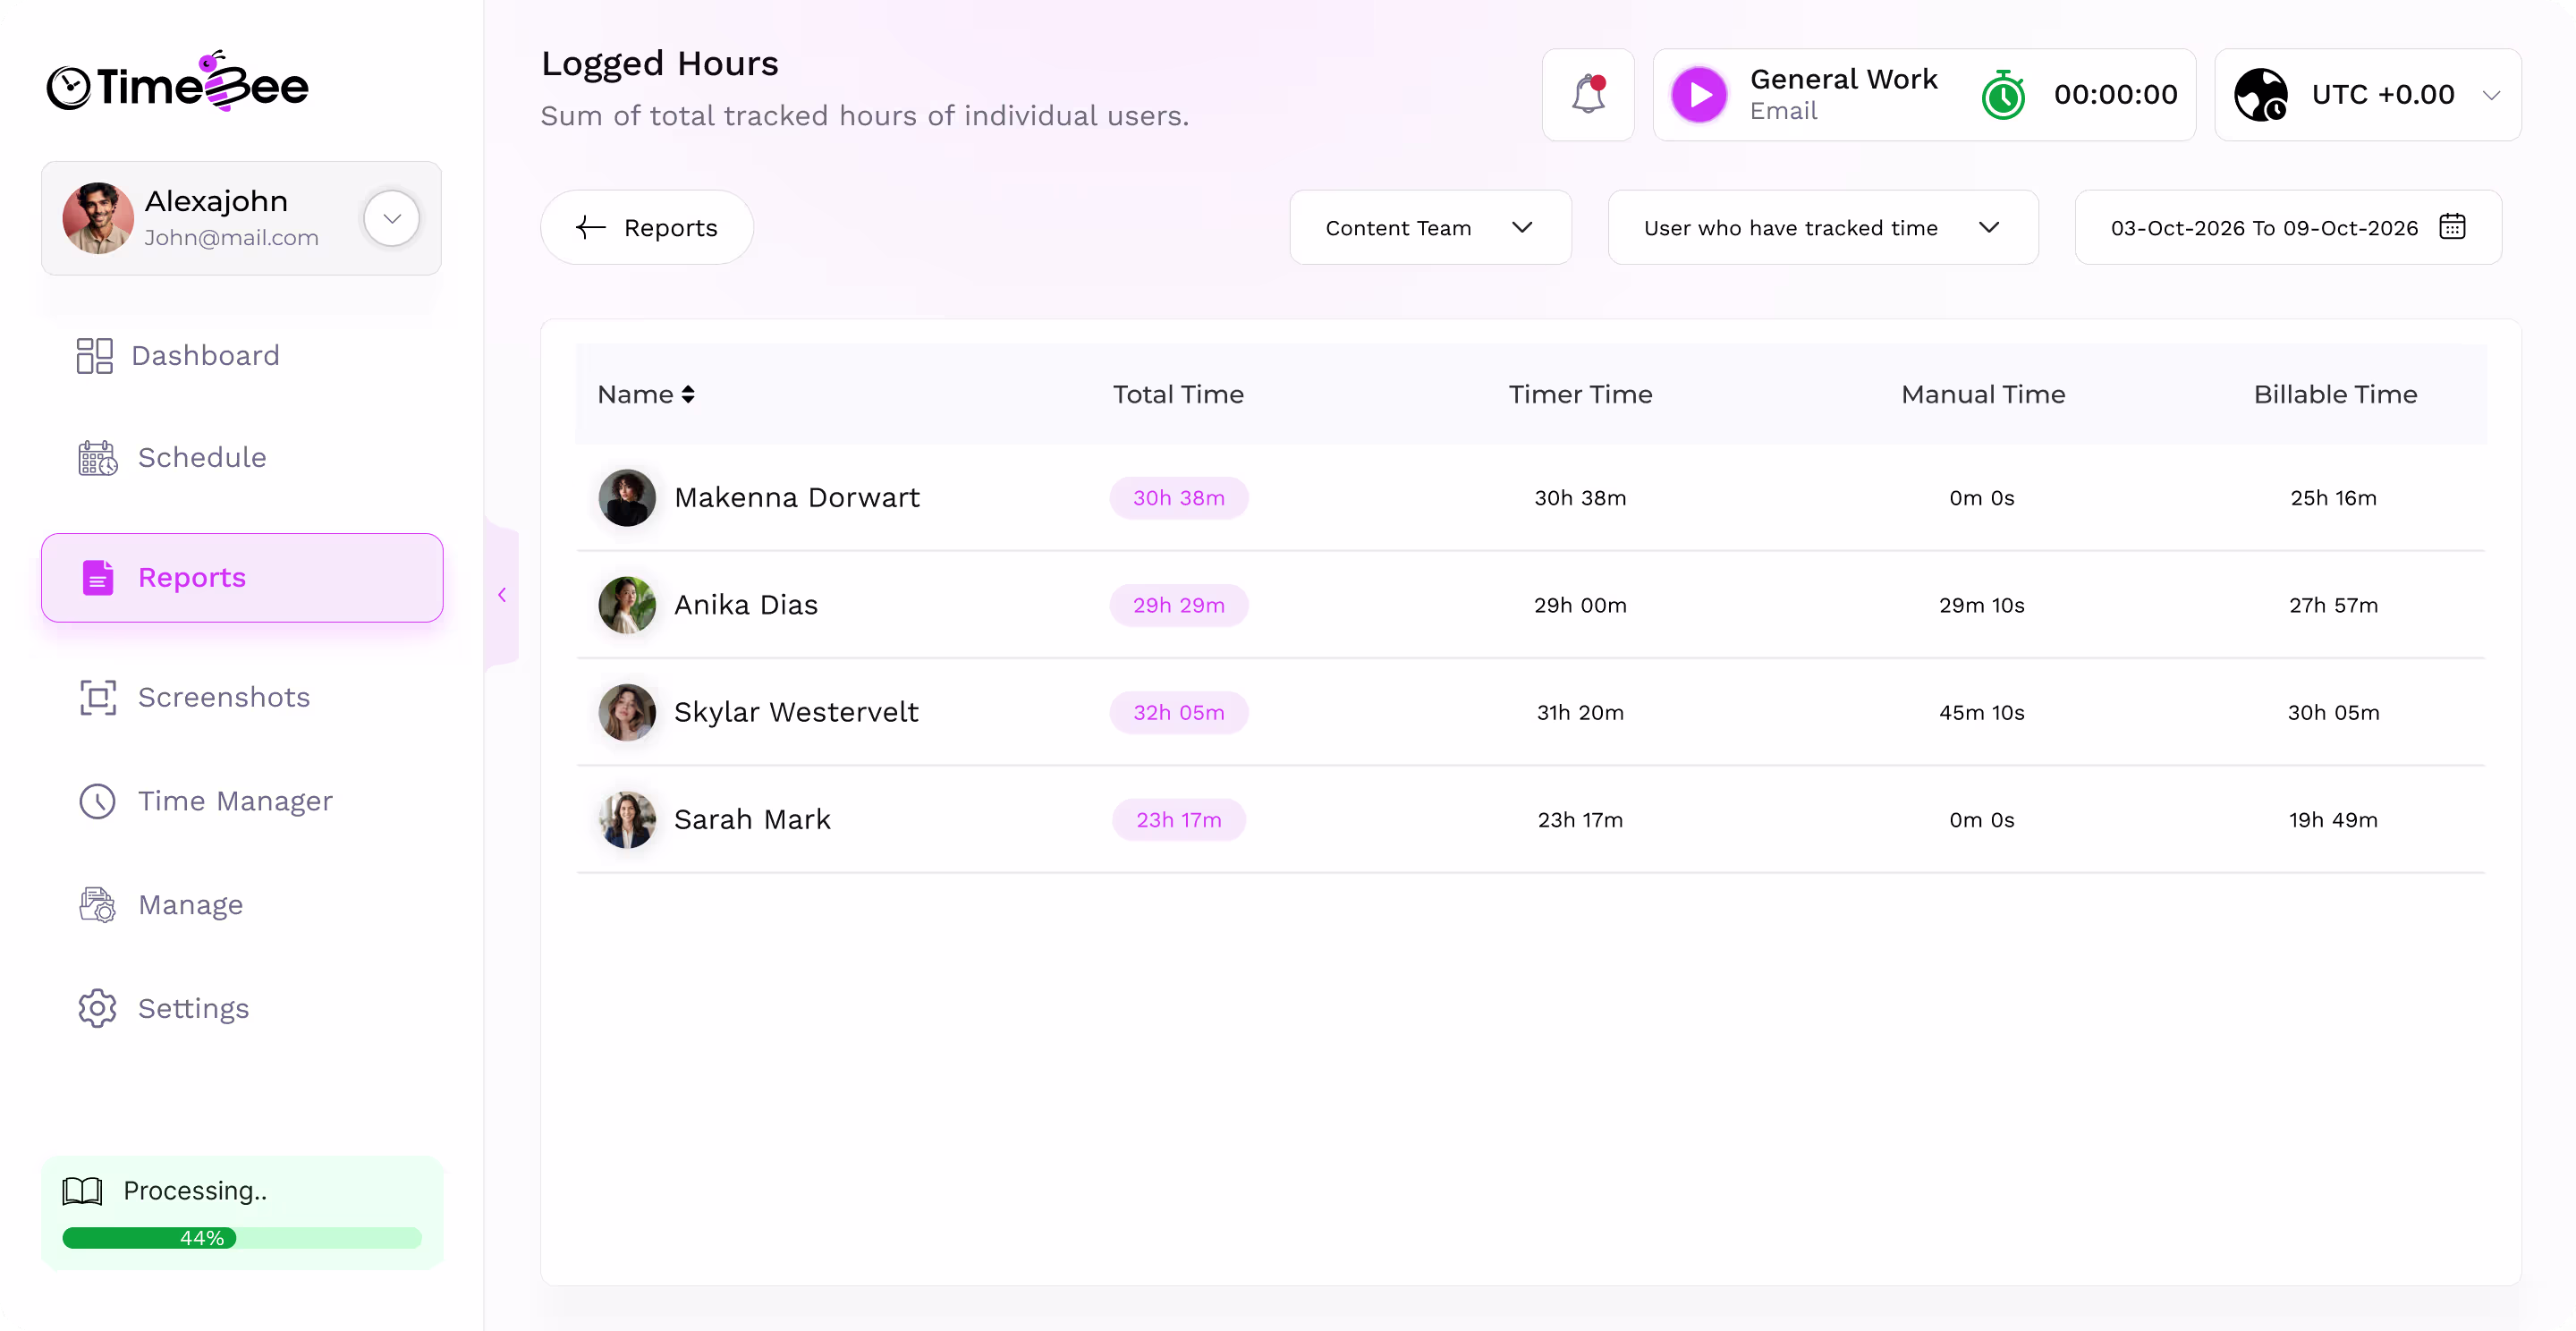The height and width of the screenshot is (1331, 2576).
Task: Click the UTC timezone globe icon
Action: [x=2261, y=95]
